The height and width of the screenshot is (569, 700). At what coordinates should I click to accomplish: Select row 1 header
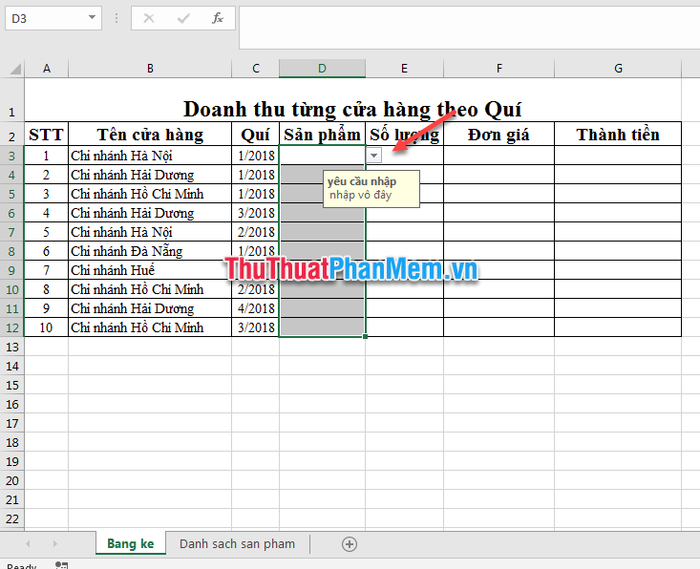12,100
